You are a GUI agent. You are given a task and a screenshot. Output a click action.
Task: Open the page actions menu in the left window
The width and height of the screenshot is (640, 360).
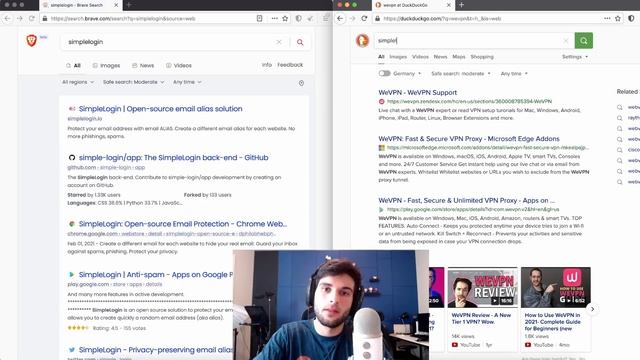274,18
